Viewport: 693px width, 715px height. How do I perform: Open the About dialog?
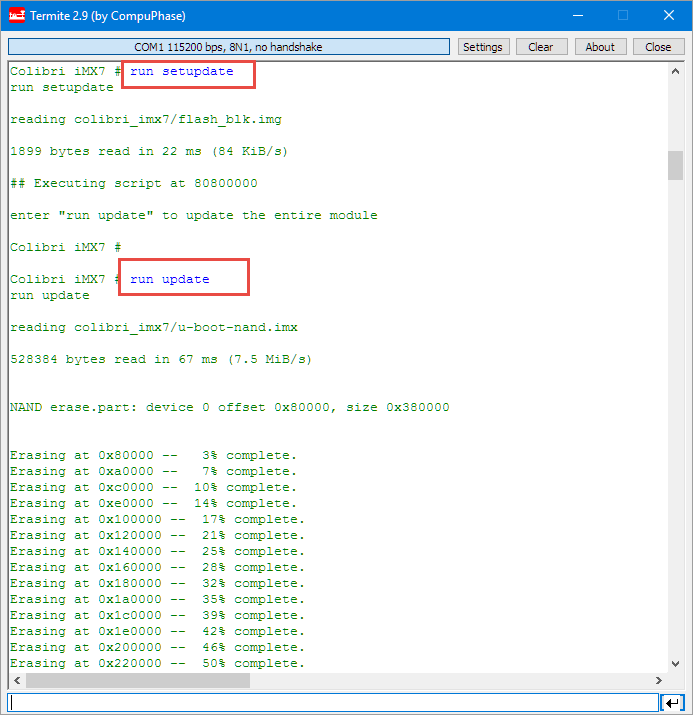click(x=600, y=47)
